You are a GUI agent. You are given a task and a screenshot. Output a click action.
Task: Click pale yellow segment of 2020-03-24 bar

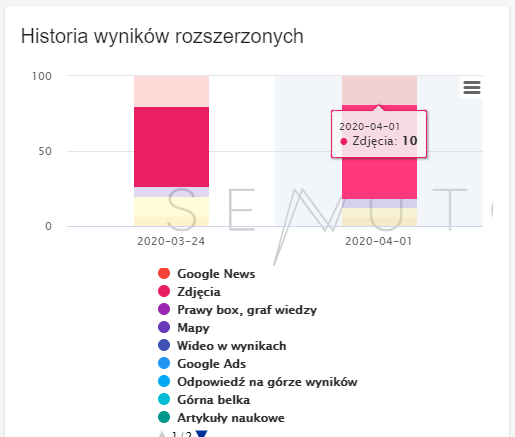[x=171, y=207]
